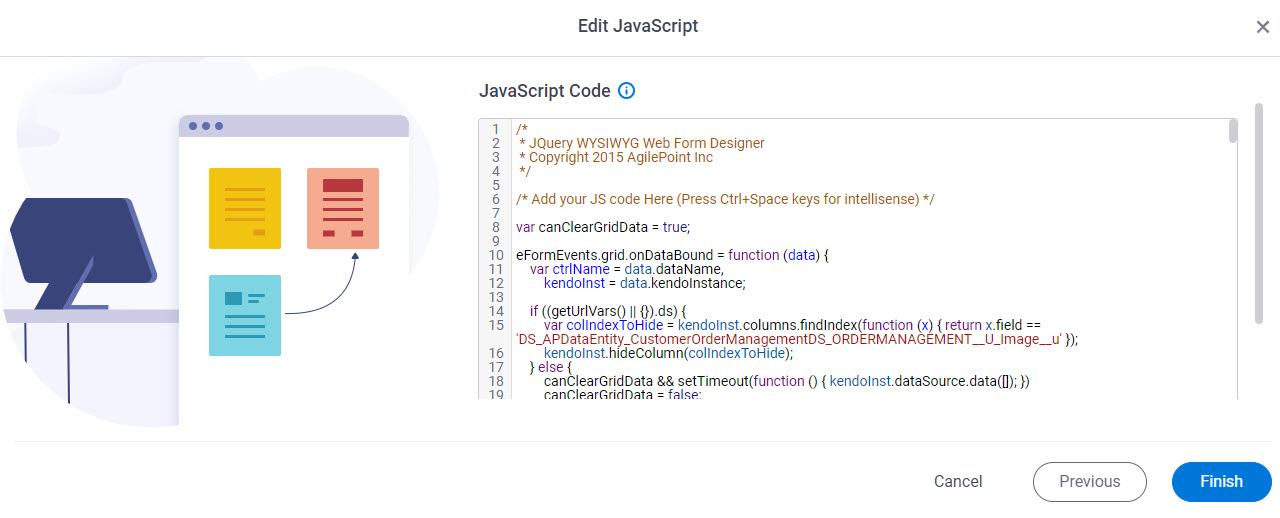This screenshot has width=1280, height=518.
Task: Click the DS_APDataEntity string literal line
Action: pos(797,339)
